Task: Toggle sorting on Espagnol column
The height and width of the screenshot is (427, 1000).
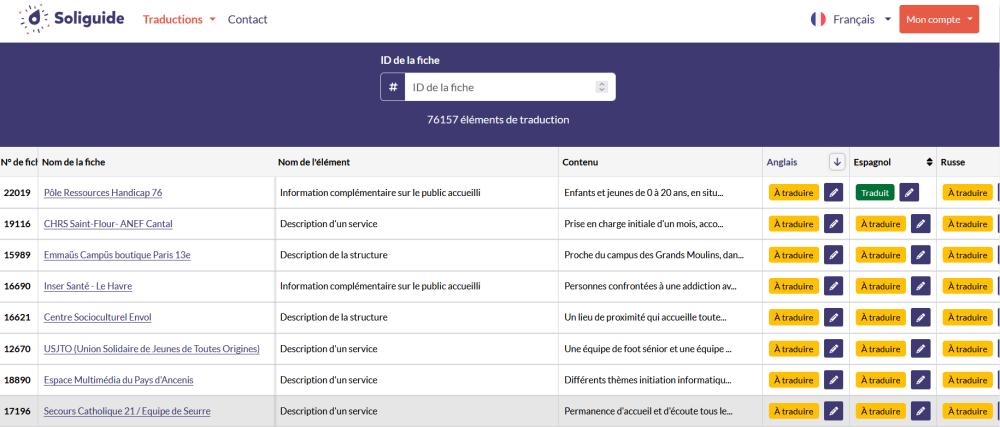Action: pyautogui.click(x=930, y=162)
